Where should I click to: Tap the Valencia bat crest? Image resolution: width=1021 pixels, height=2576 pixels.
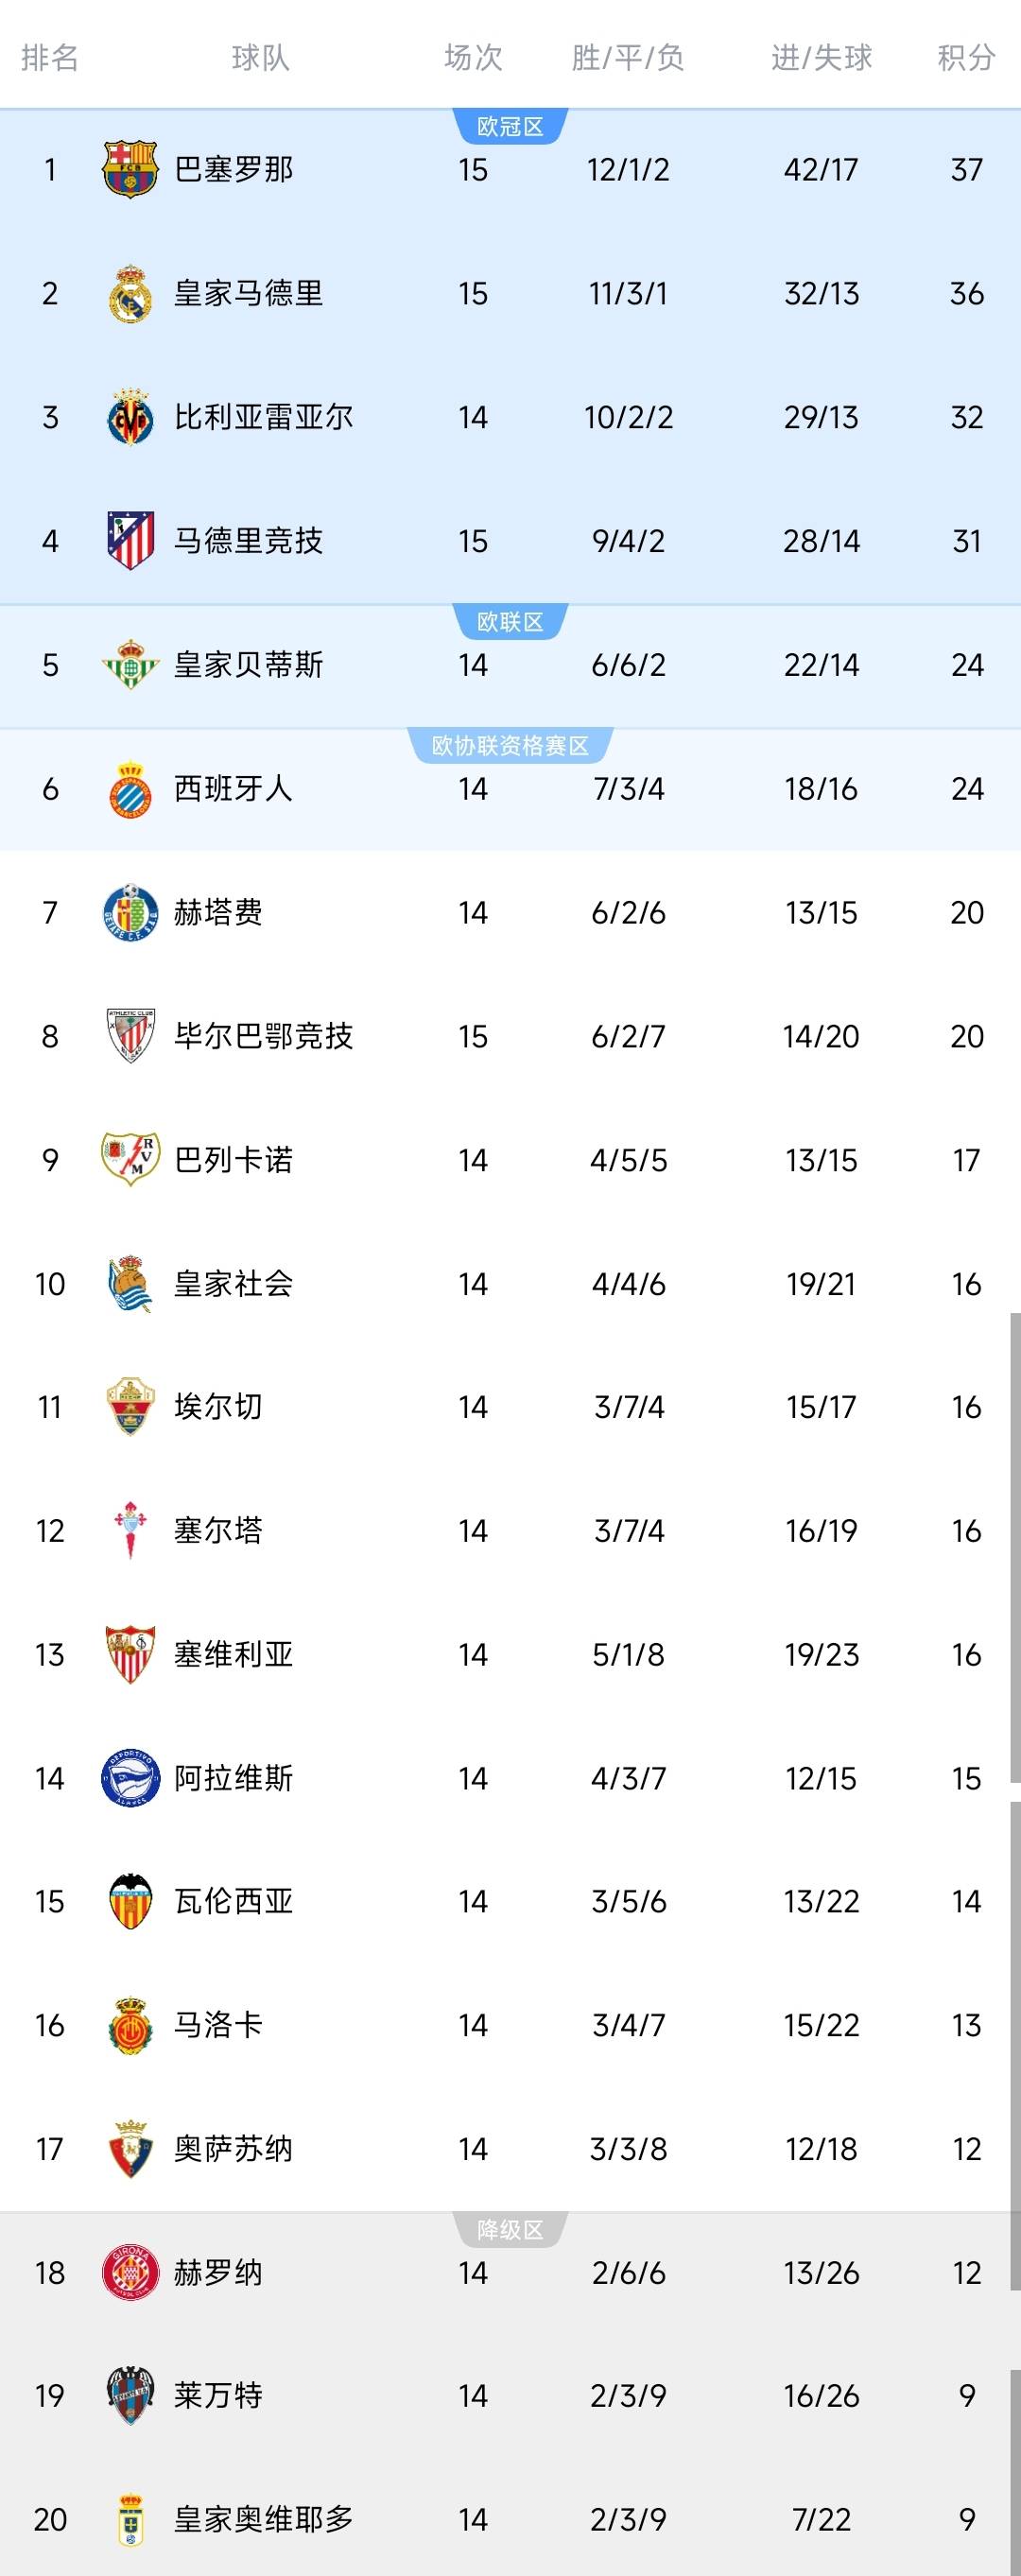pyautogui.click(x=130, y=1901)
